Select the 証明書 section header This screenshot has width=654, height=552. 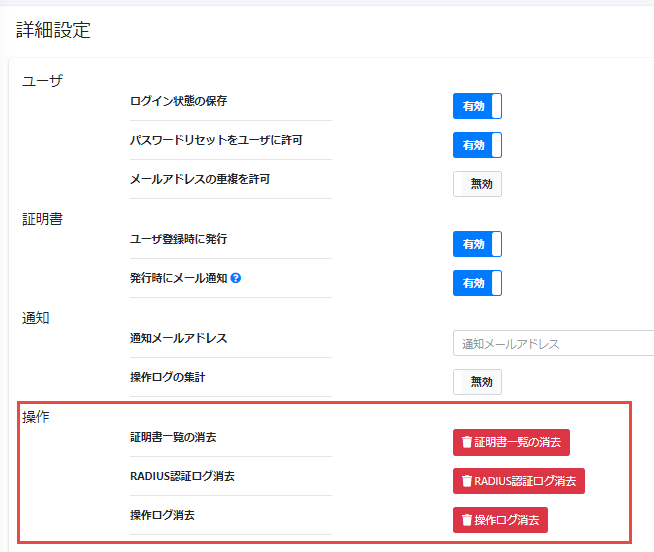coord(42,219)
